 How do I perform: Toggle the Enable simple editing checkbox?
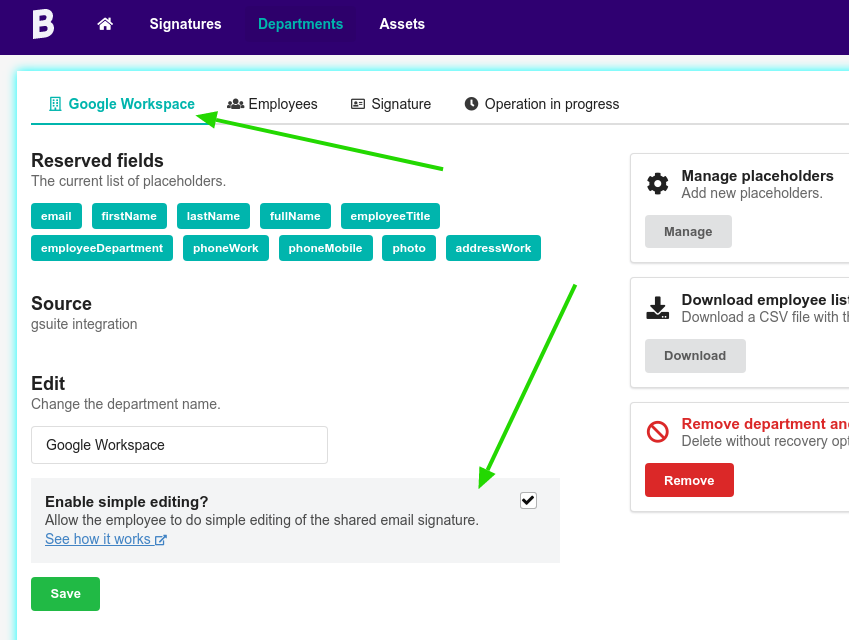(x=528, y=500)
